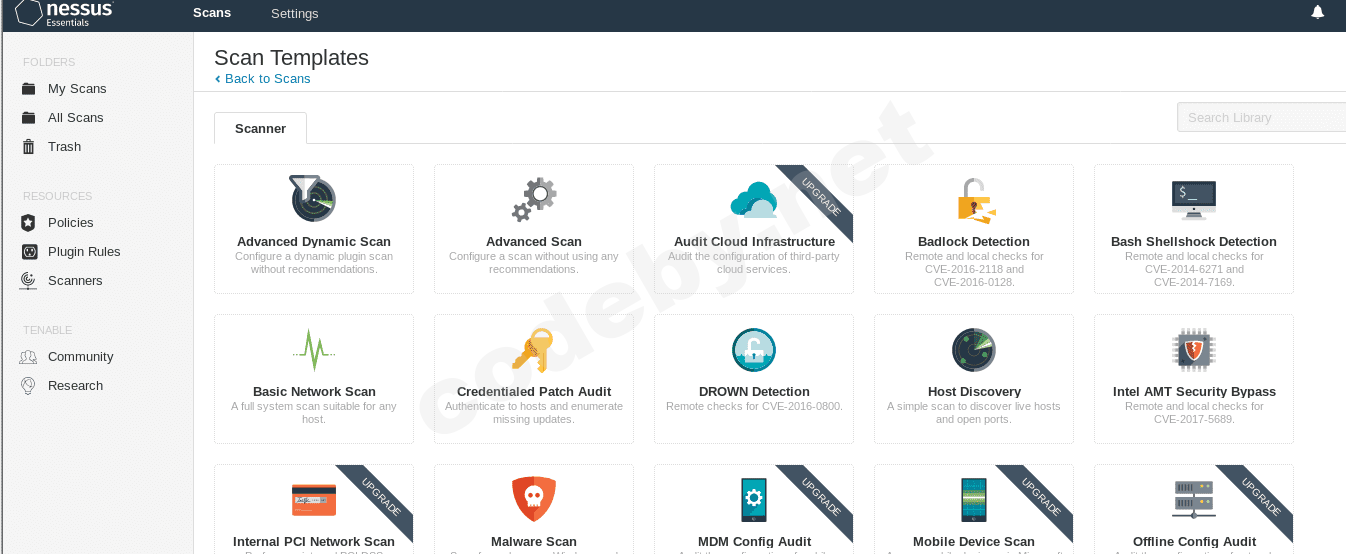
Task: Select the Scanner tab
Action: 261,128
